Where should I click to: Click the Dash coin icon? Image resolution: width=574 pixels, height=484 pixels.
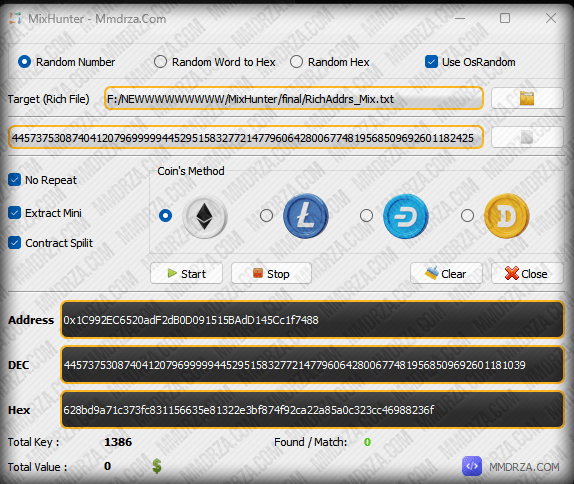406,216
